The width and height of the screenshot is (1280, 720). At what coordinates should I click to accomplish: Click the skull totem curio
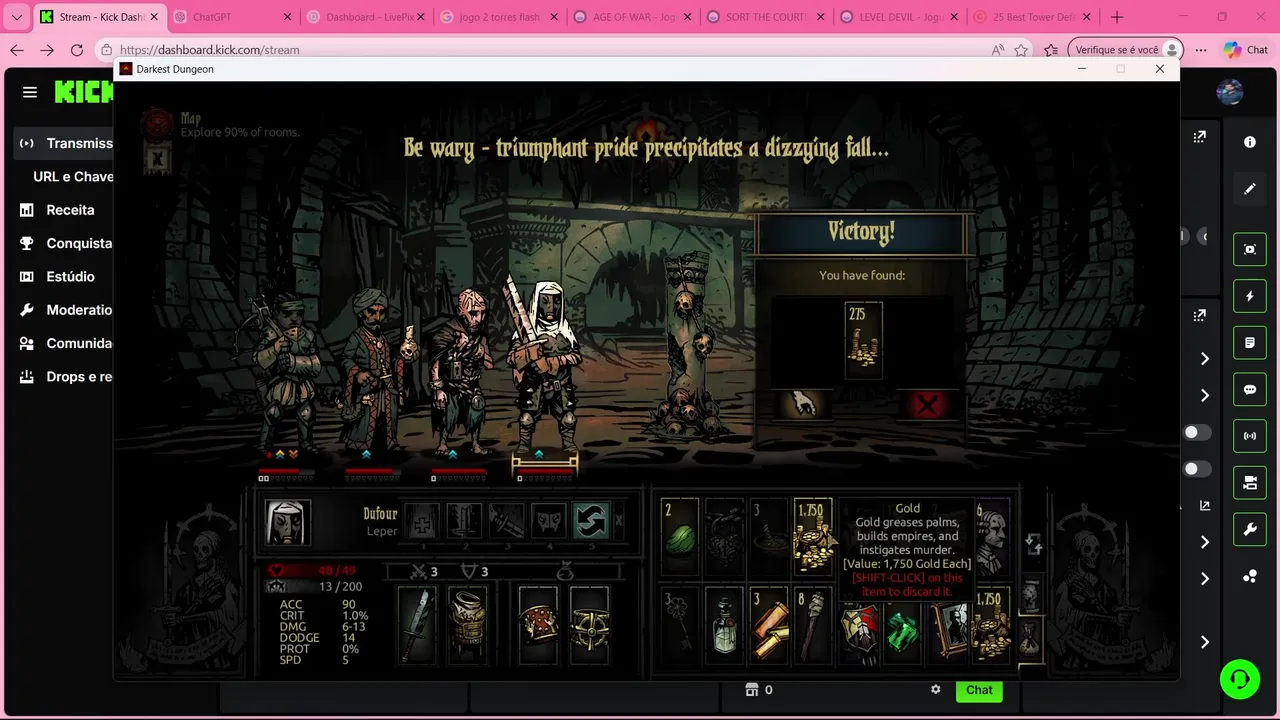[687, 345]
